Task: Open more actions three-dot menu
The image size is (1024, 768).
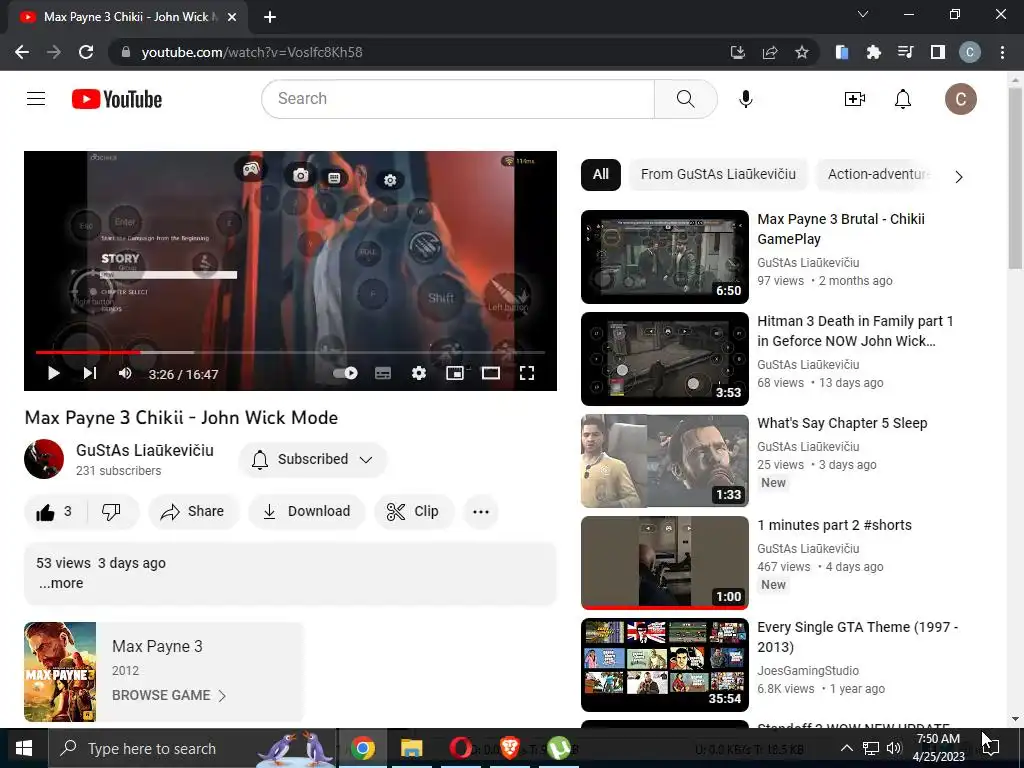Action: pyautogui.click(x=481, y=511)
